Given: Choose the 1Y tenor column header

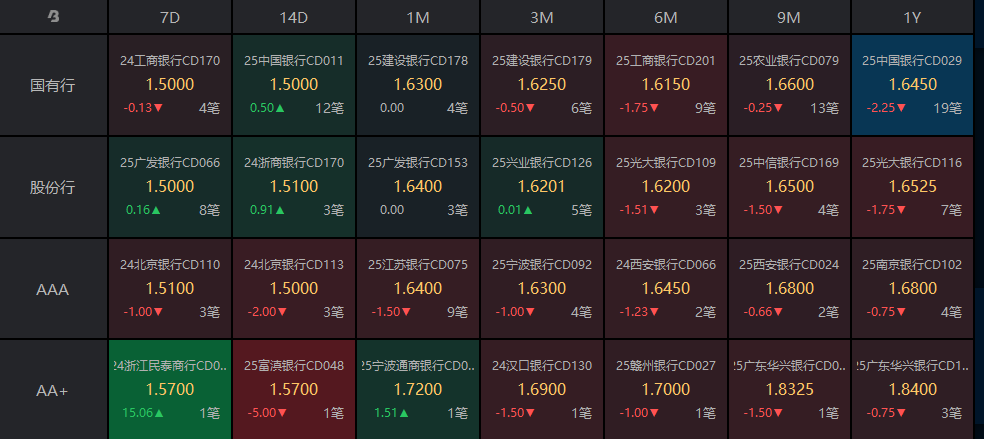Looking at the screenshot, I should pyautogui.click(x=911, y=17).
